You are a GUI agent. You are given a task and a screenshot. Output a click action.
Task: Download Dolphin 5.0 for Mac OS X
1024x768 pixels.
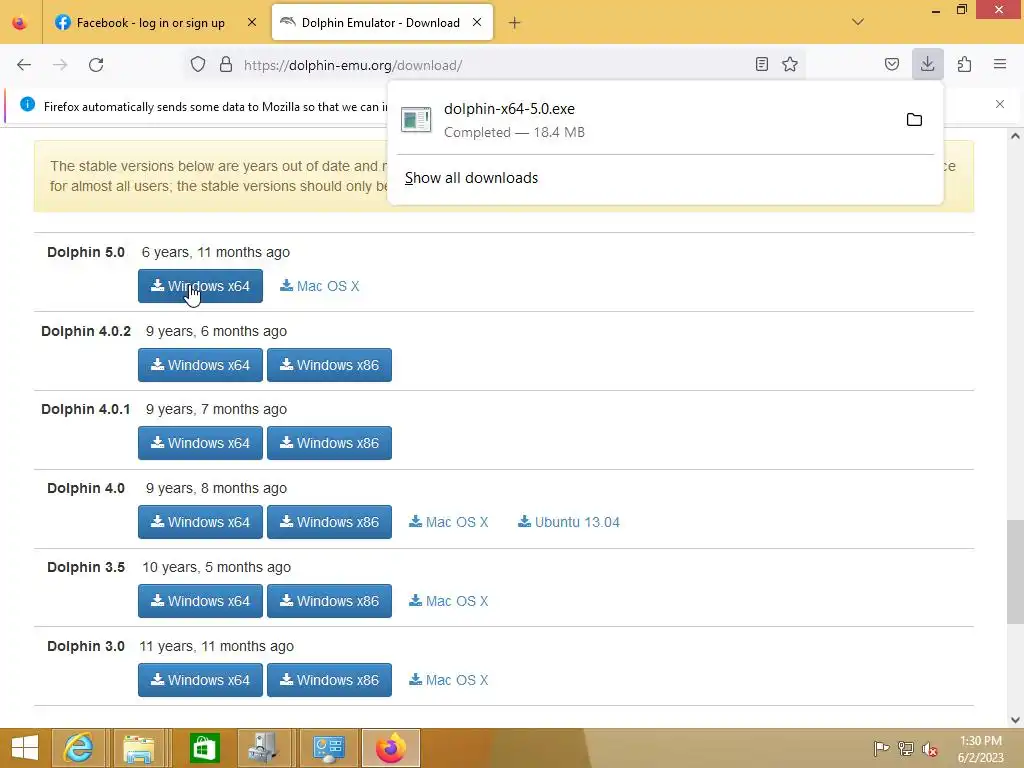[320, 286]
